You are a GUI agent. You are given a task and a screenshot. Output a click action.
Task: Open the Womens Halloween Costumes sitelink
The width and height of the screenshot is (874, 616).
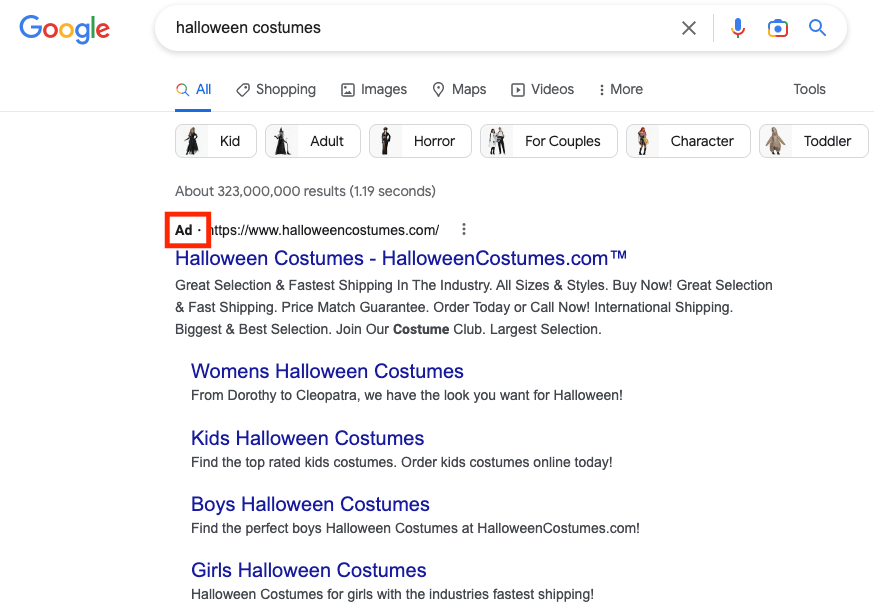coord(327,371)
